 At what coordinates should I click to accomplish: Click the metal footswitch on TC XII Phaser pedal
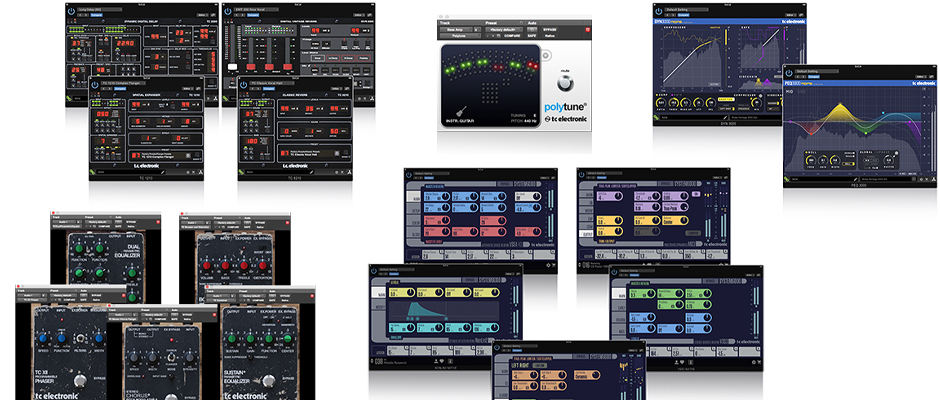(80, 381)
